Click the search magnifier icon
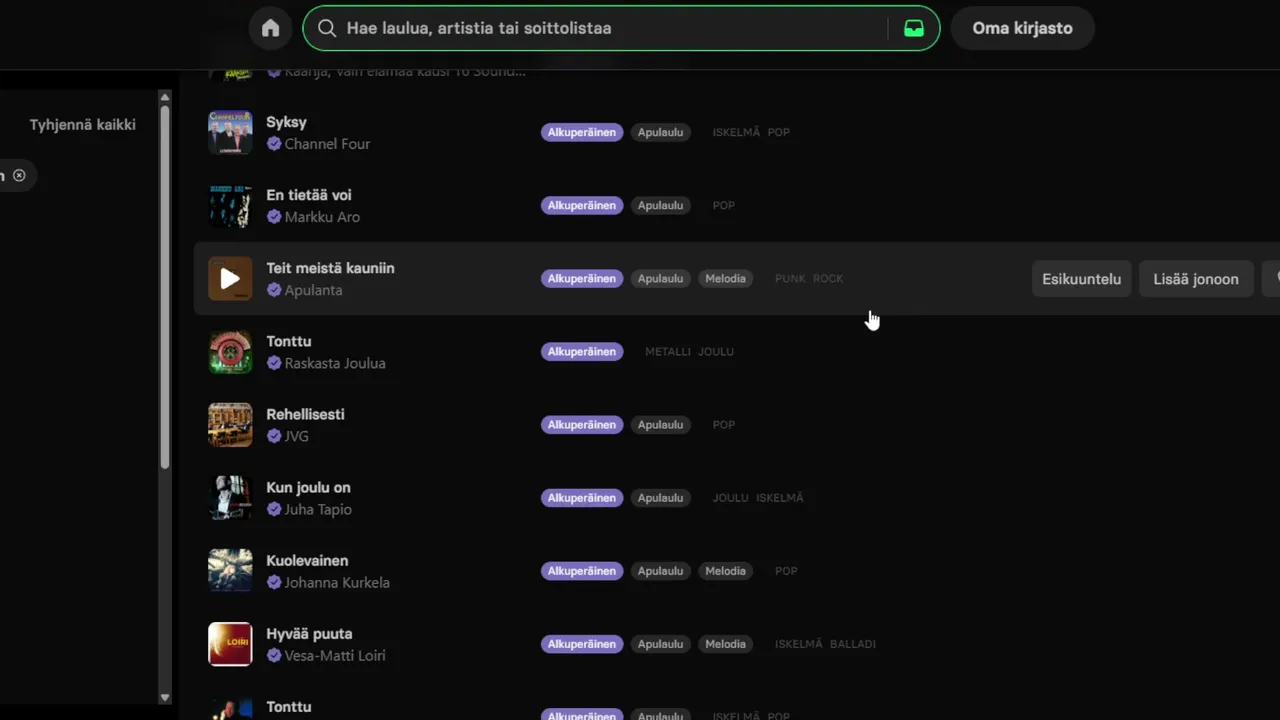This screenshot has width=1280, height=720. (327, 28)
